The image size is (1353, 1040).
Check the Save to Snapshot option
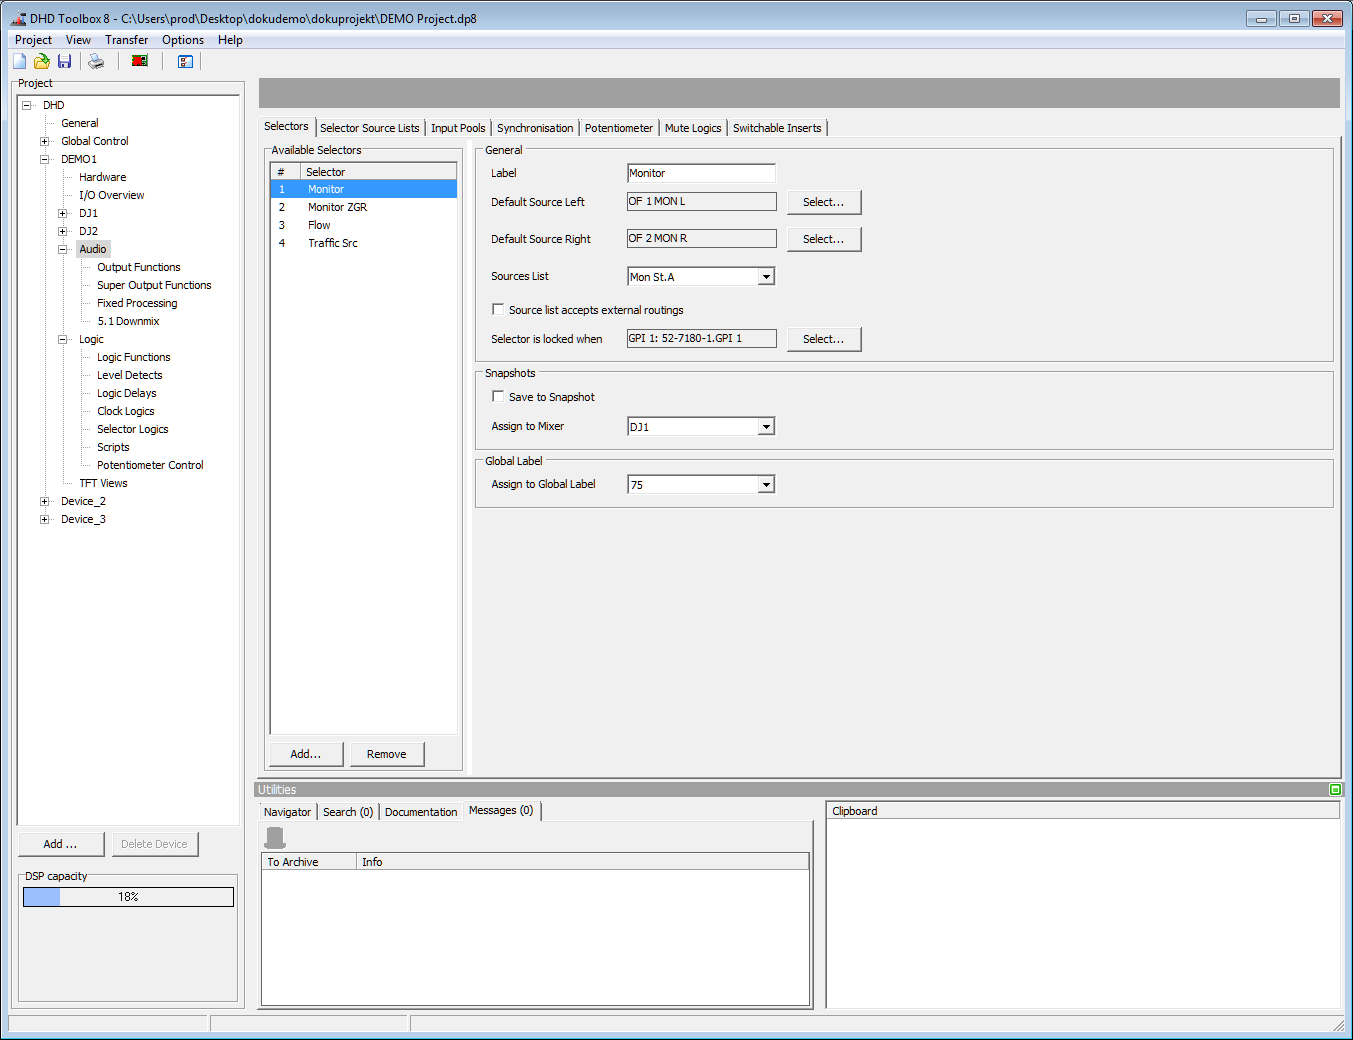pos(497,396)
